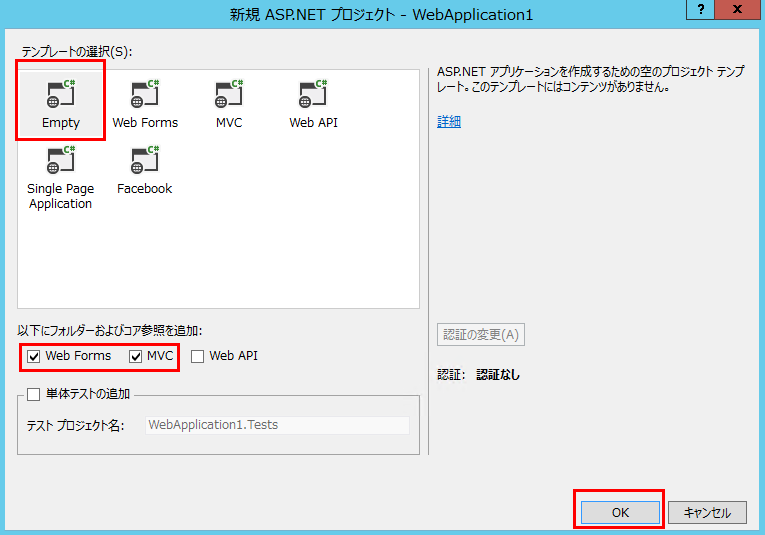Confirm the dialog with OK

coord(620,513)
